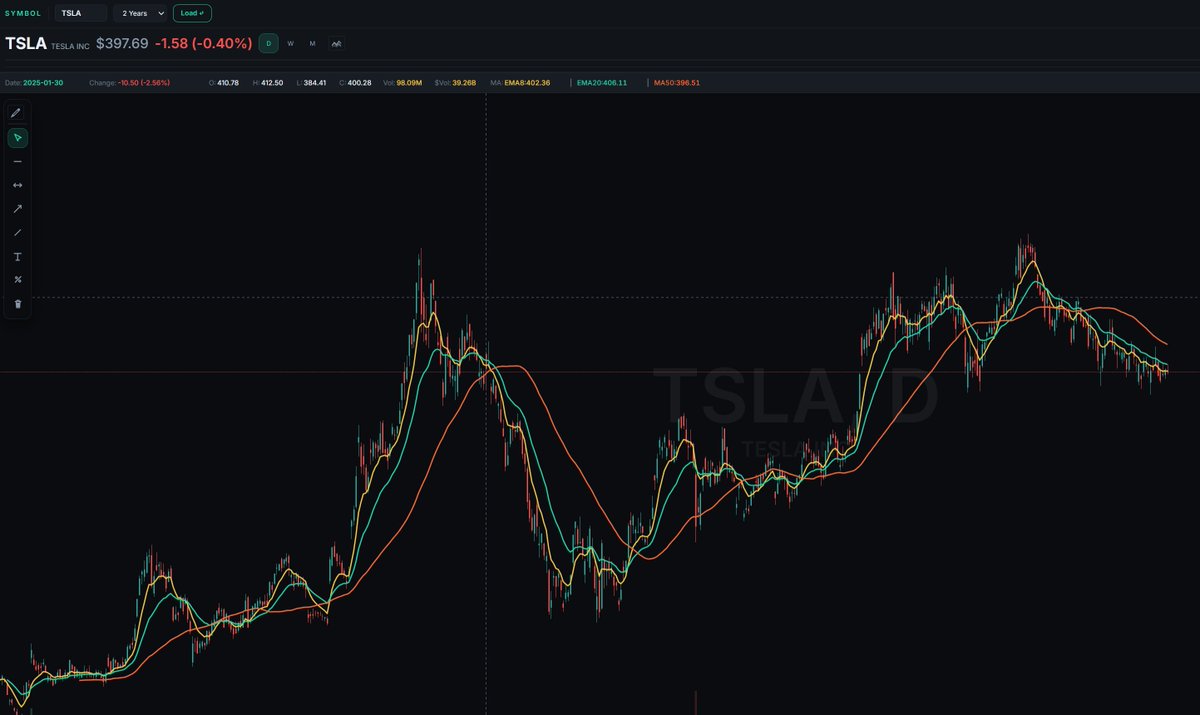
Task: Open the 2 Years range dropdown
Action: tap(140, 13)
